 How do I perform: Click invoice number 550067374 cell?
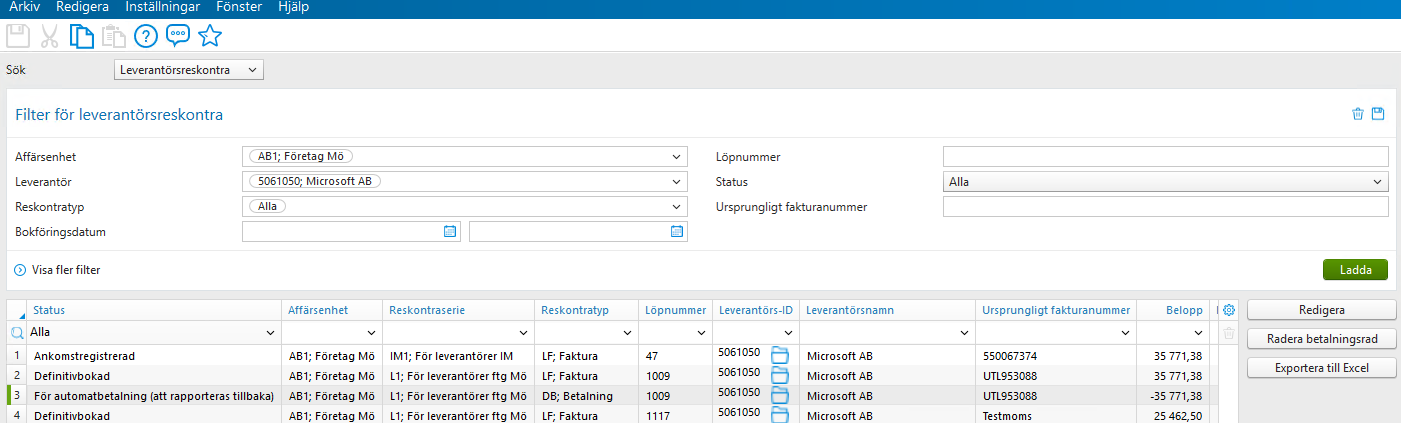click(1056, 355)
